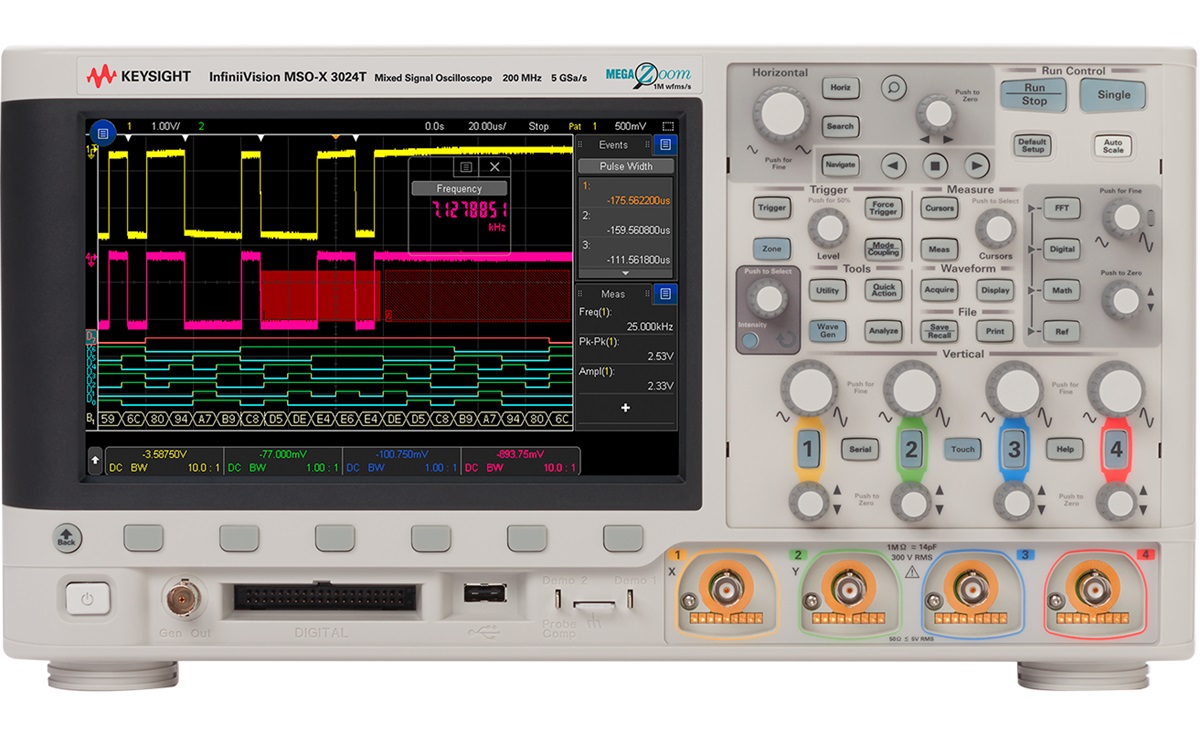
Task: Close the Frequency counter popup
Action: click(494, 167)
